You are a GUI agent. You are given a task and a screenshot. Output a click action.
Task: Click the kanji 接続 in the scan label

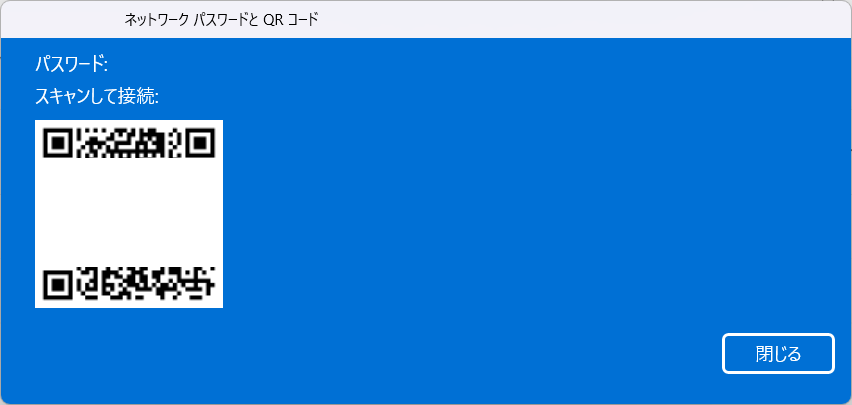click(x=141, y=96)
